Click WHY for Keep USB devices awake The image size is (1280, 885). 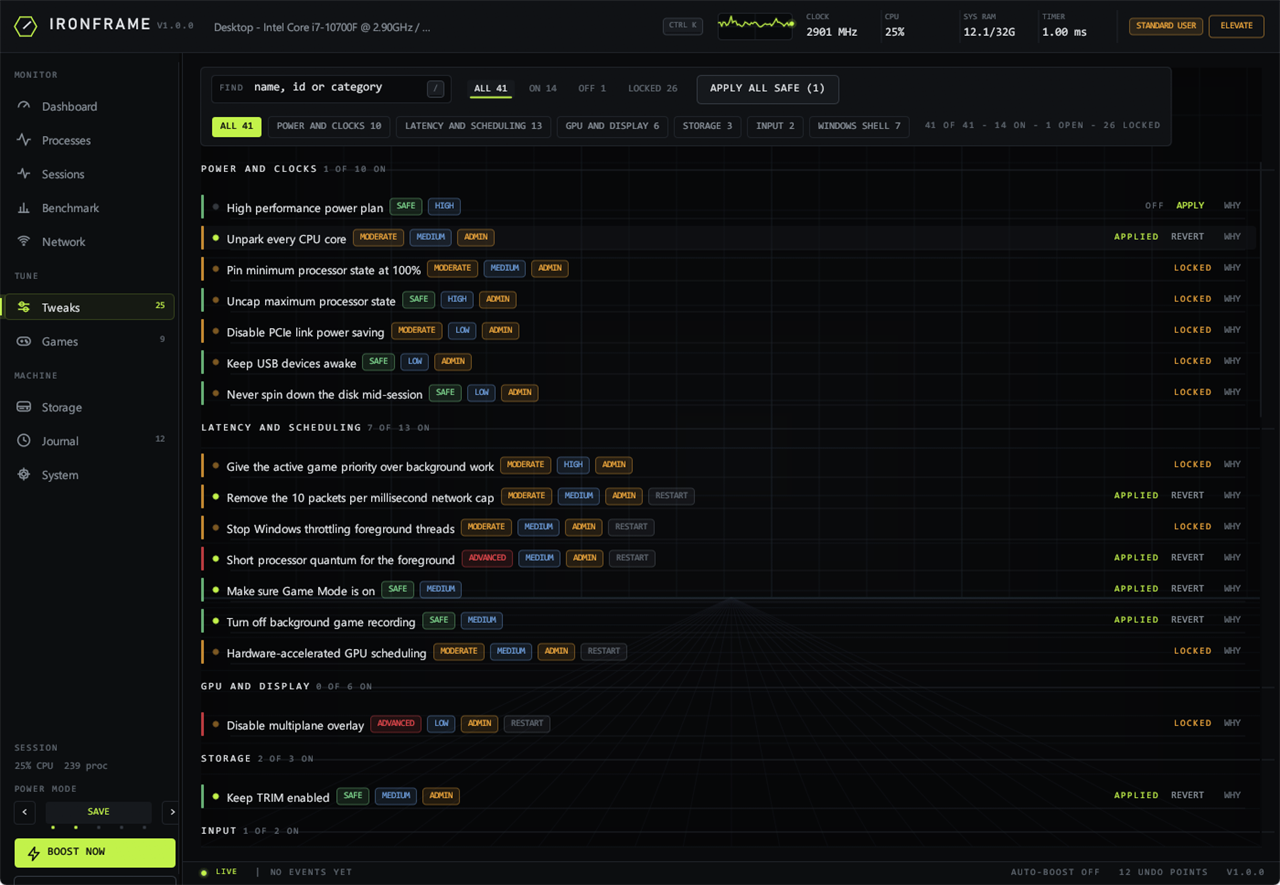pos(1232,361)
